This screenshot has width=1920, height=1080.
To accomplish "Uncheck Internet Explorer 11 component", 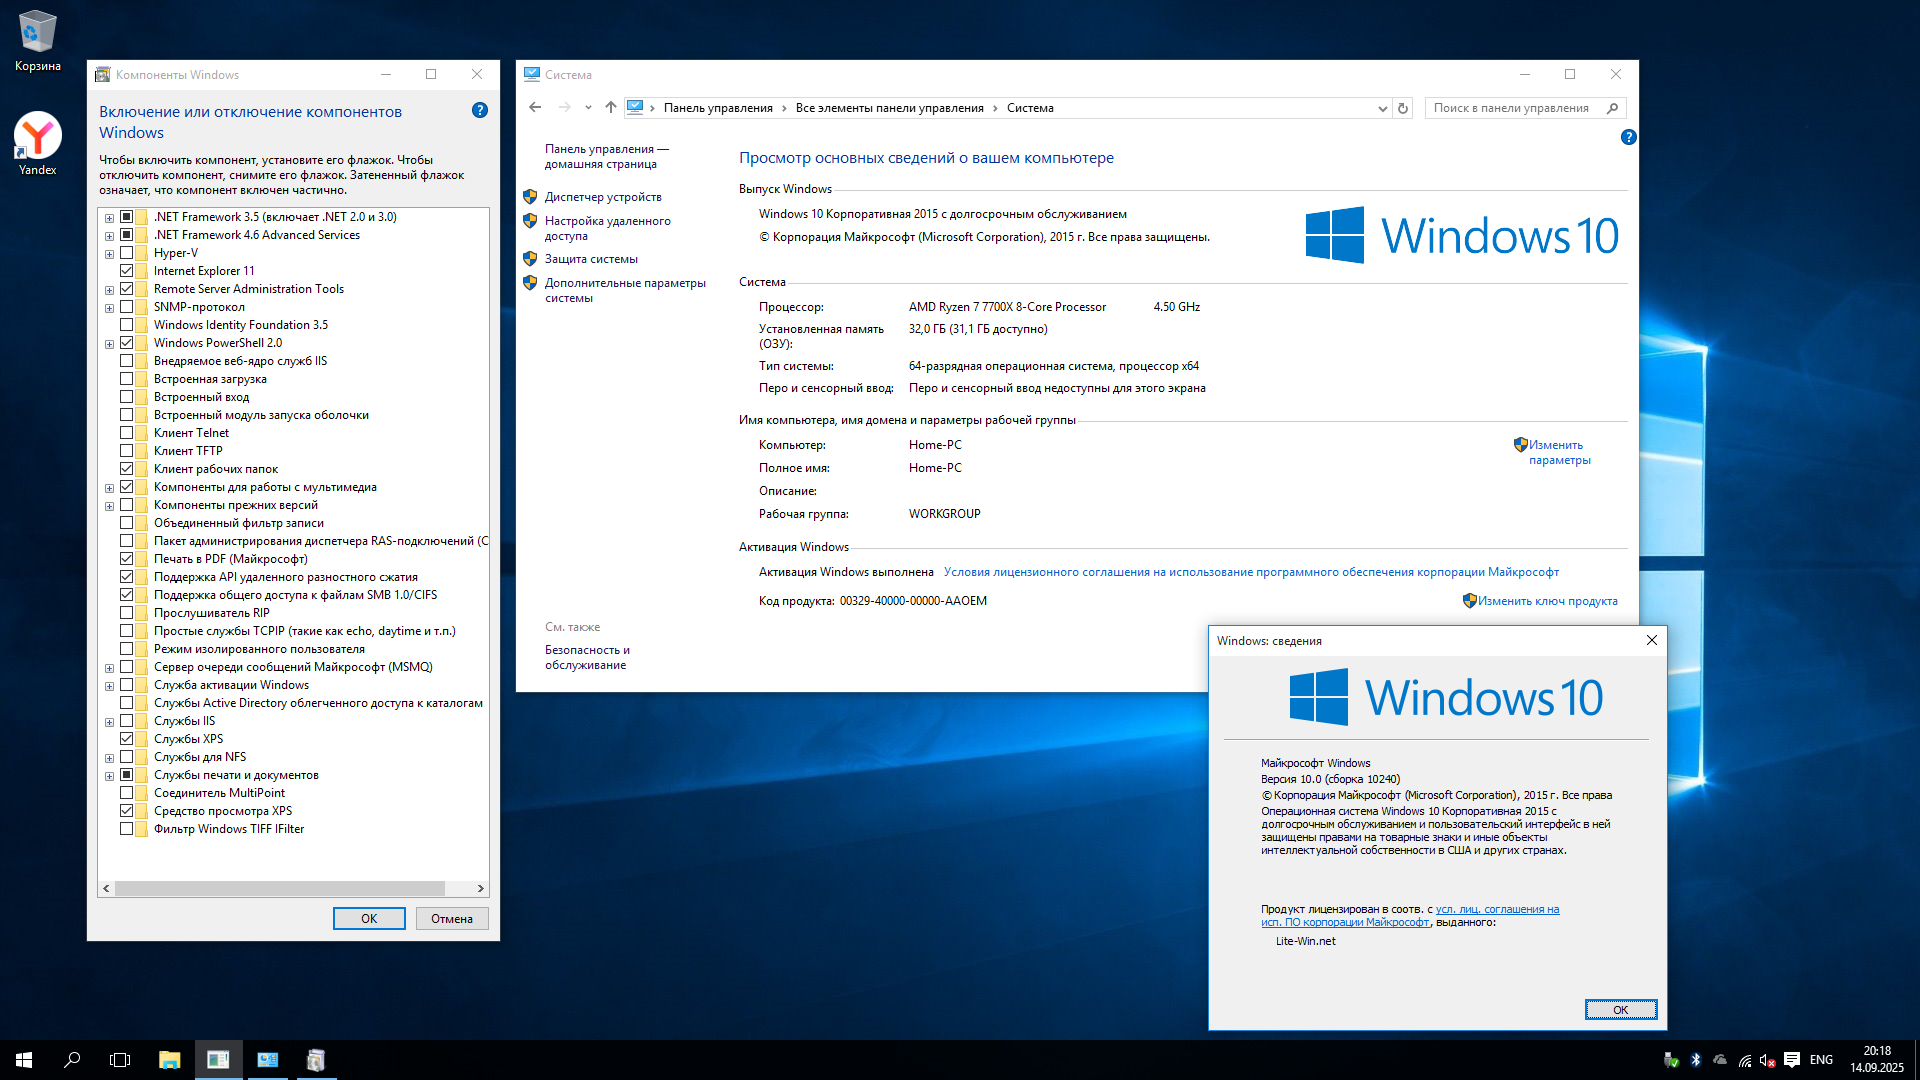I will [x=127, y=271].
